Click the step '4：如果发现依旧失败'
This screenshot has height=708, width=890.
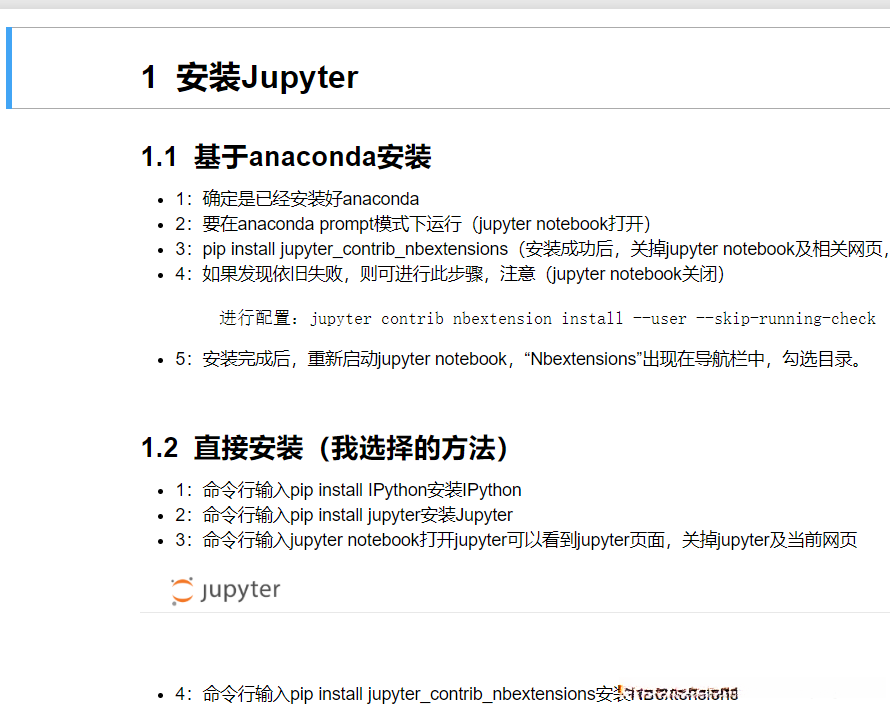click(450, 274)
